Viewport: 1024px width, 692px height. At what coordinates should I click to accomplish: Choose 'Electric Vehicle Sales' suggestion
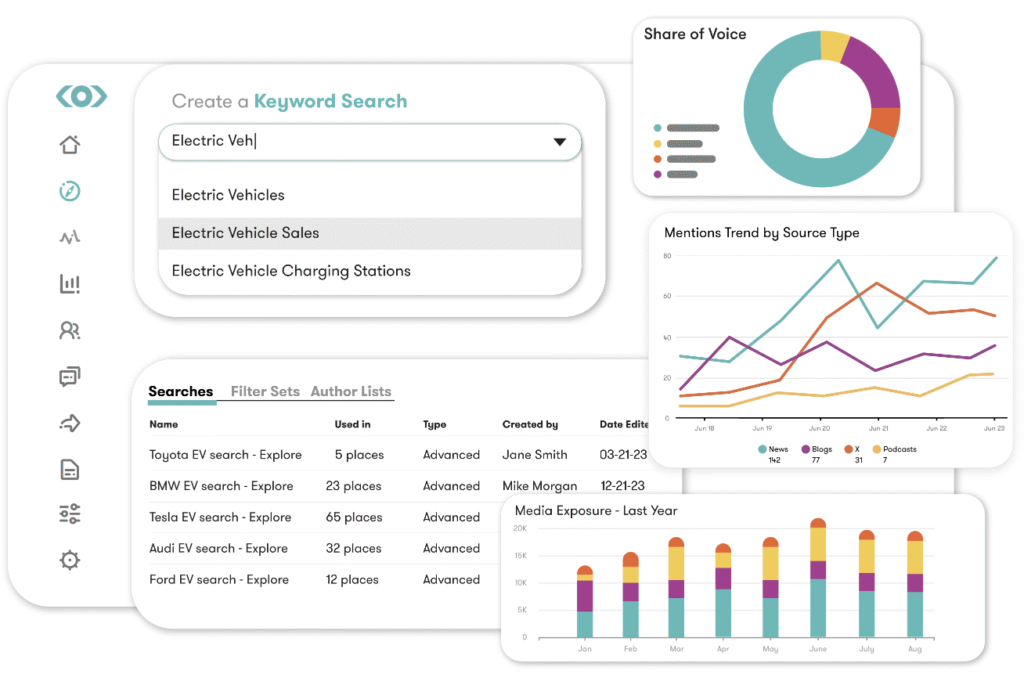[370, 233]
